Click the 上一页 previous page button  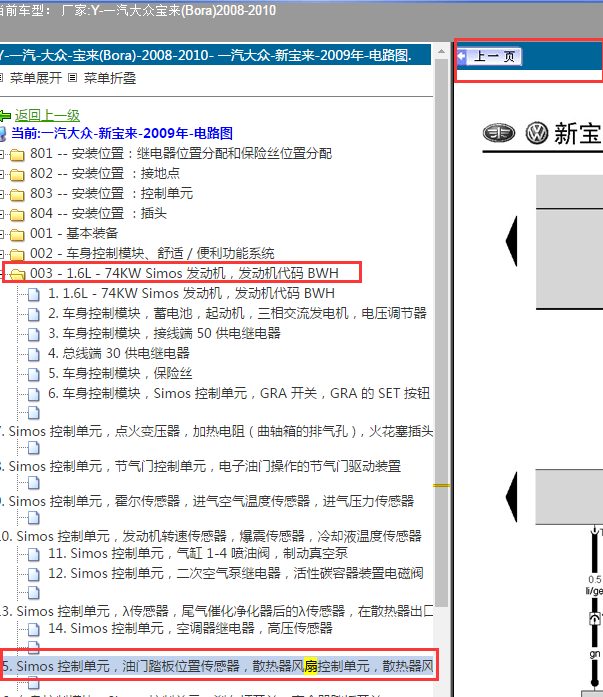489,56
